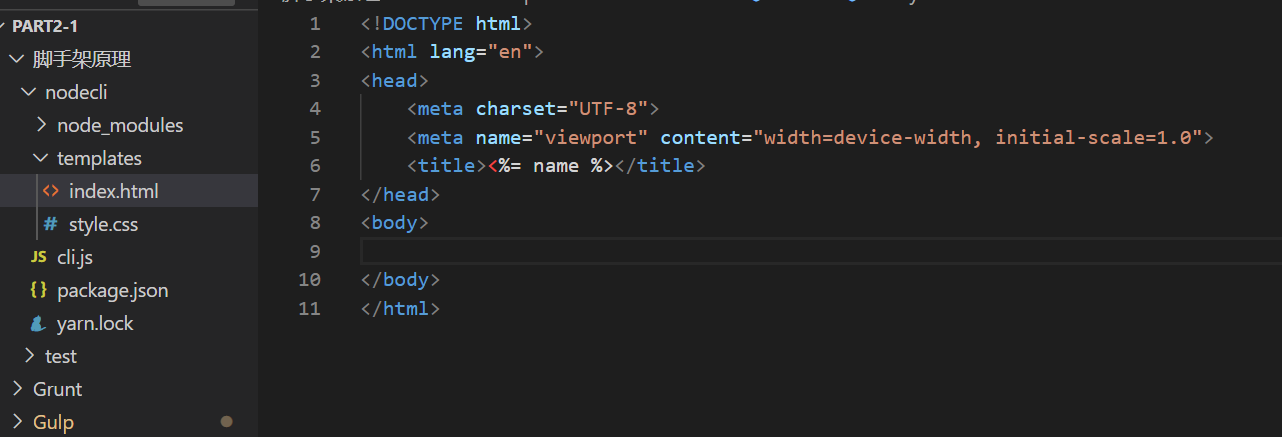The width and height of the screenshot is (1282, 437).
Task: Click the JS icon beside cli.js
Action: 38,257
